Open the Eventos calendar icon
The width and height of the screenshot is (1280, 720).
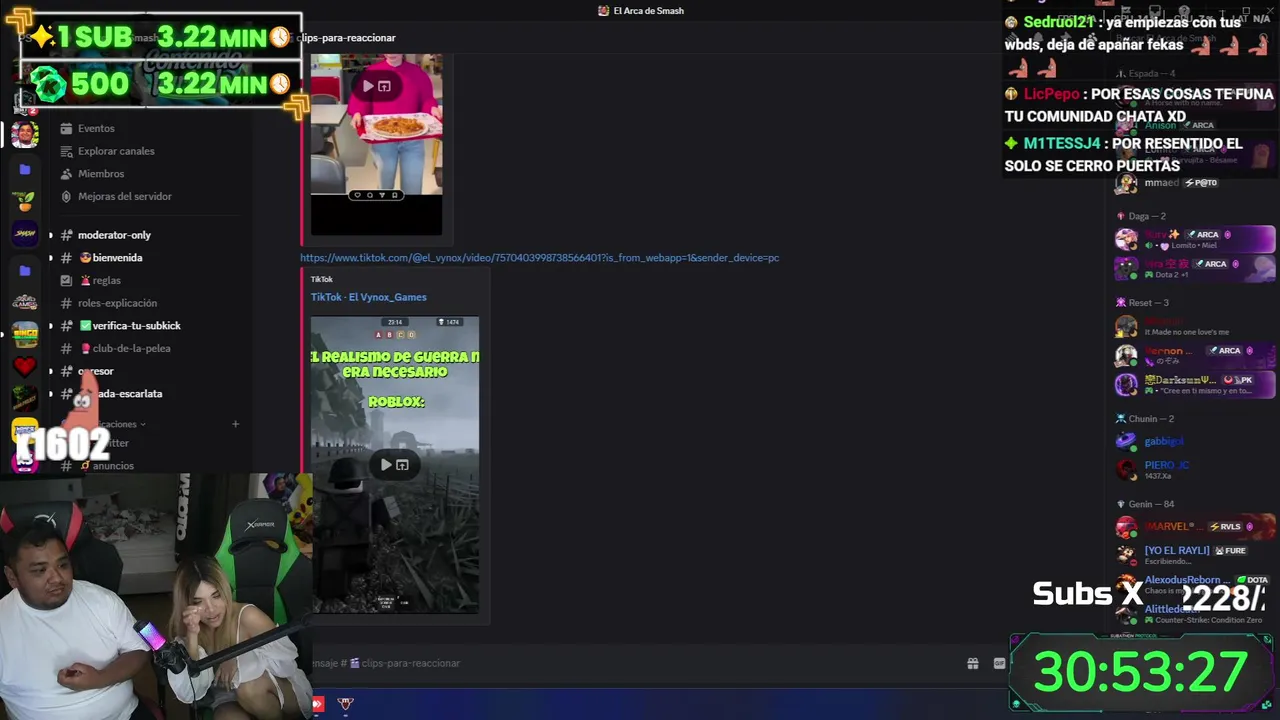point(66,128)
